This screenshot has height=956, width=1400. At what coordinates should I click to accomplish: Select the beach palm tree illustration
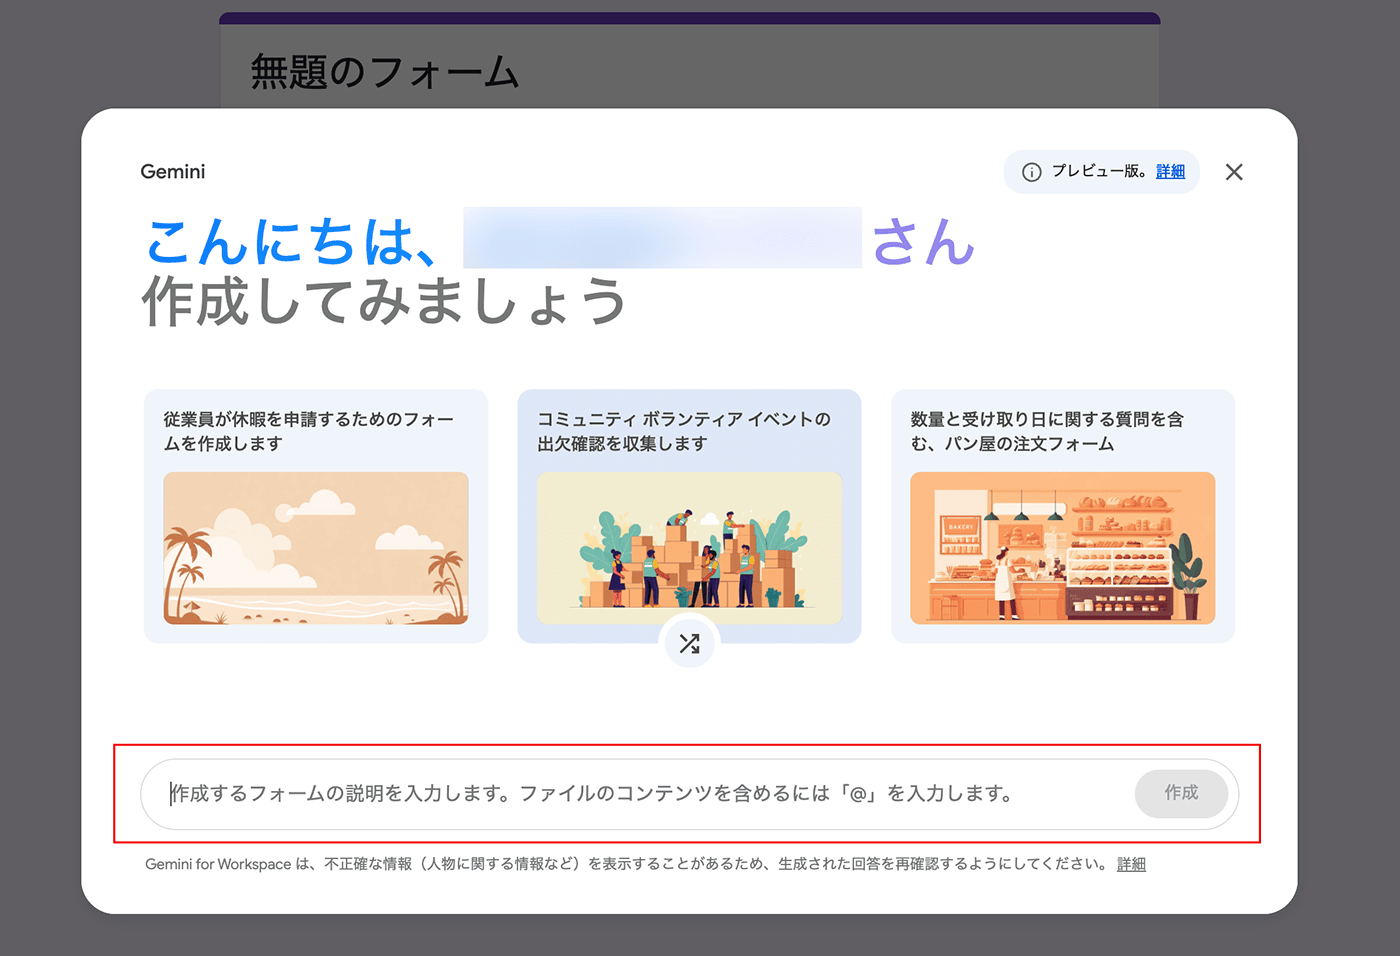pyautogui.click(x=316, y=548)
